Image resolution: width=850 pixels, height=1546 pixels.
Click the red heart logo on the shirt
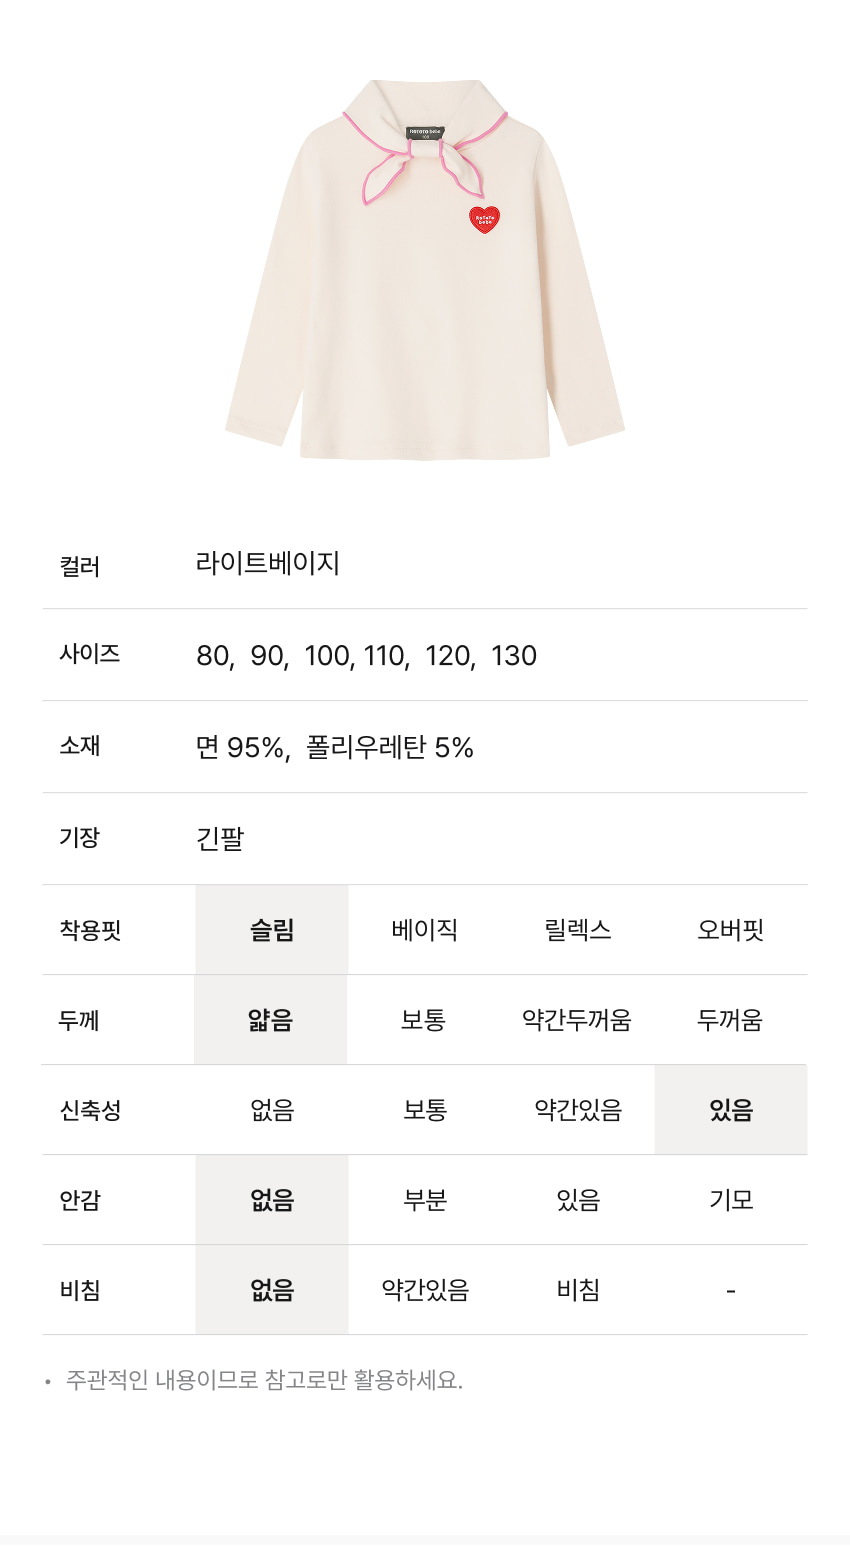[484, 220]
